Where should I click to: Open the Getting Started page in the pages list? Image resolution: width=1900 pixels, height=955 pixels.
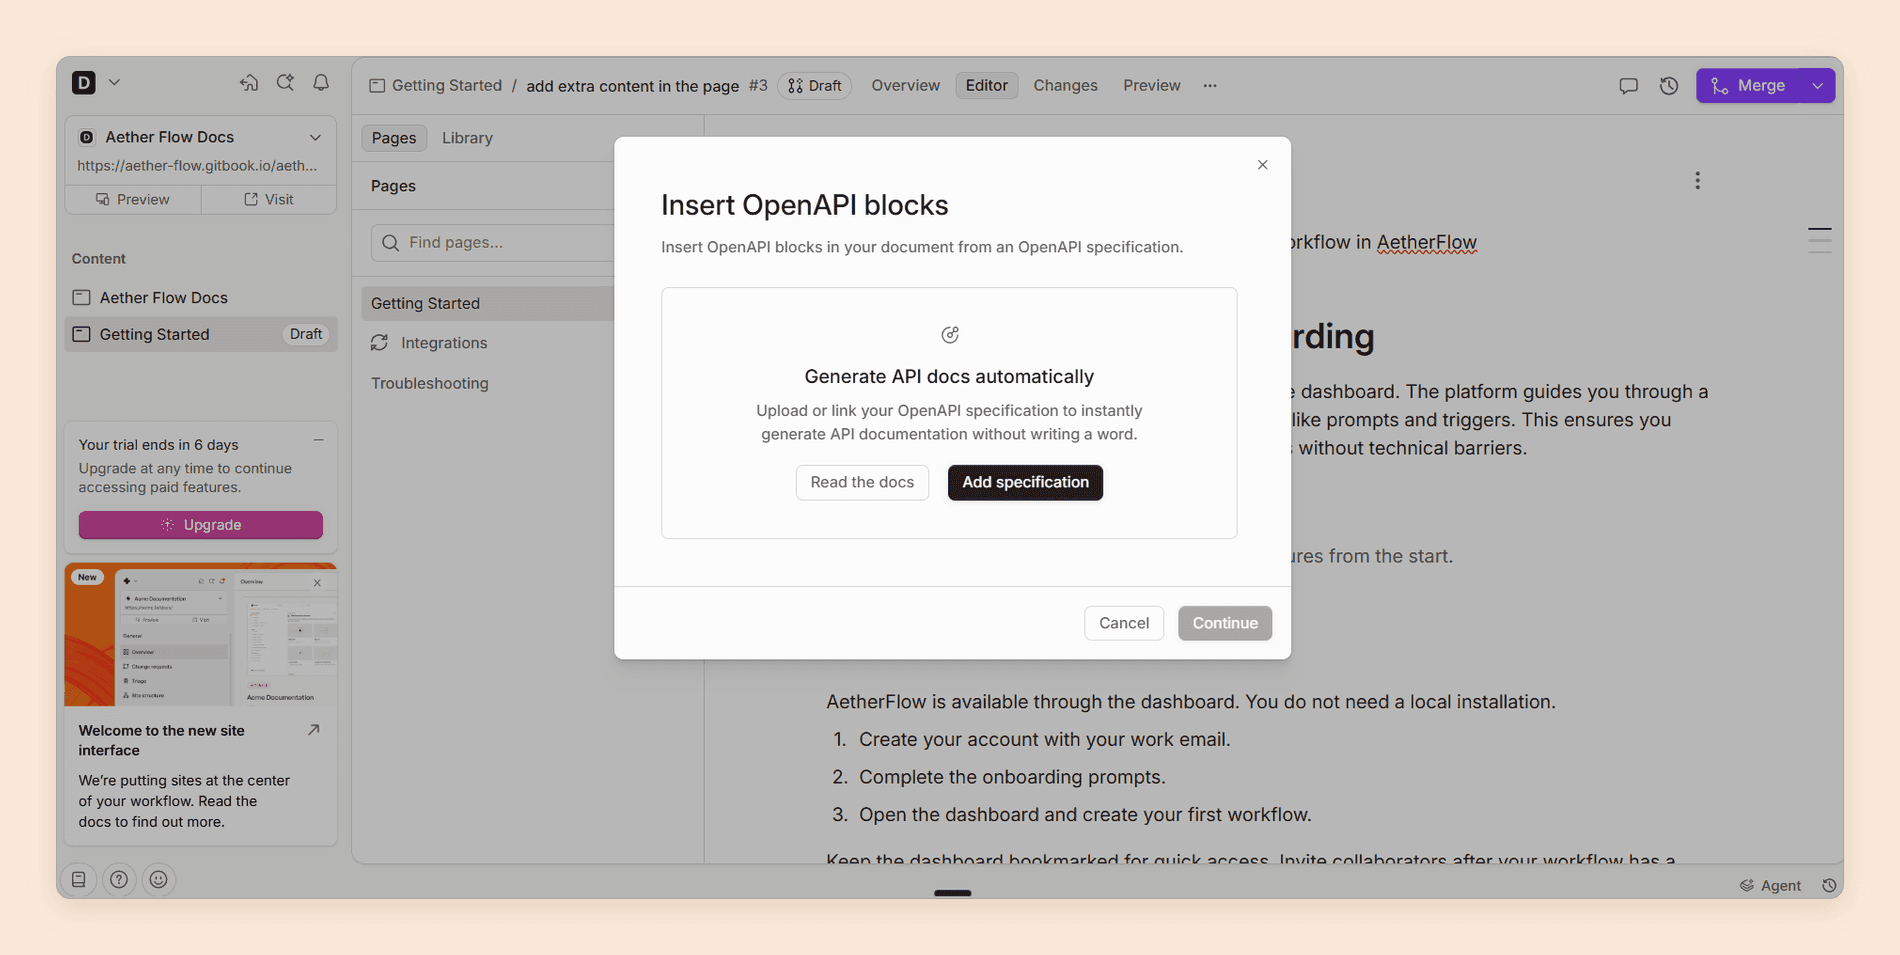pyautogui.click(x=488, y=303)
